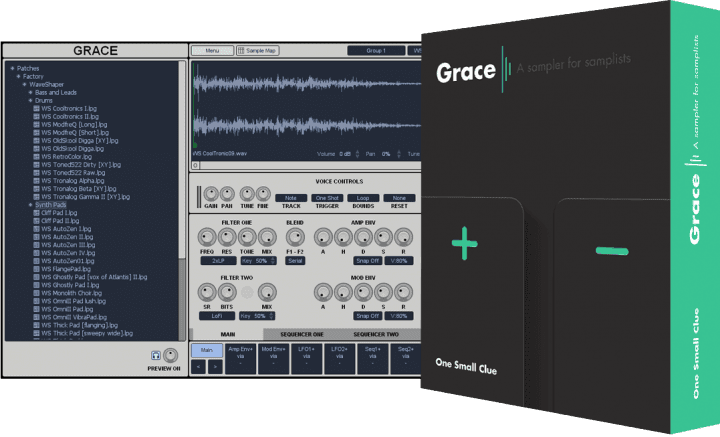Select the LFO1+ modulation slot
Viewport: 720px width, 437px height.
point(307,359)
